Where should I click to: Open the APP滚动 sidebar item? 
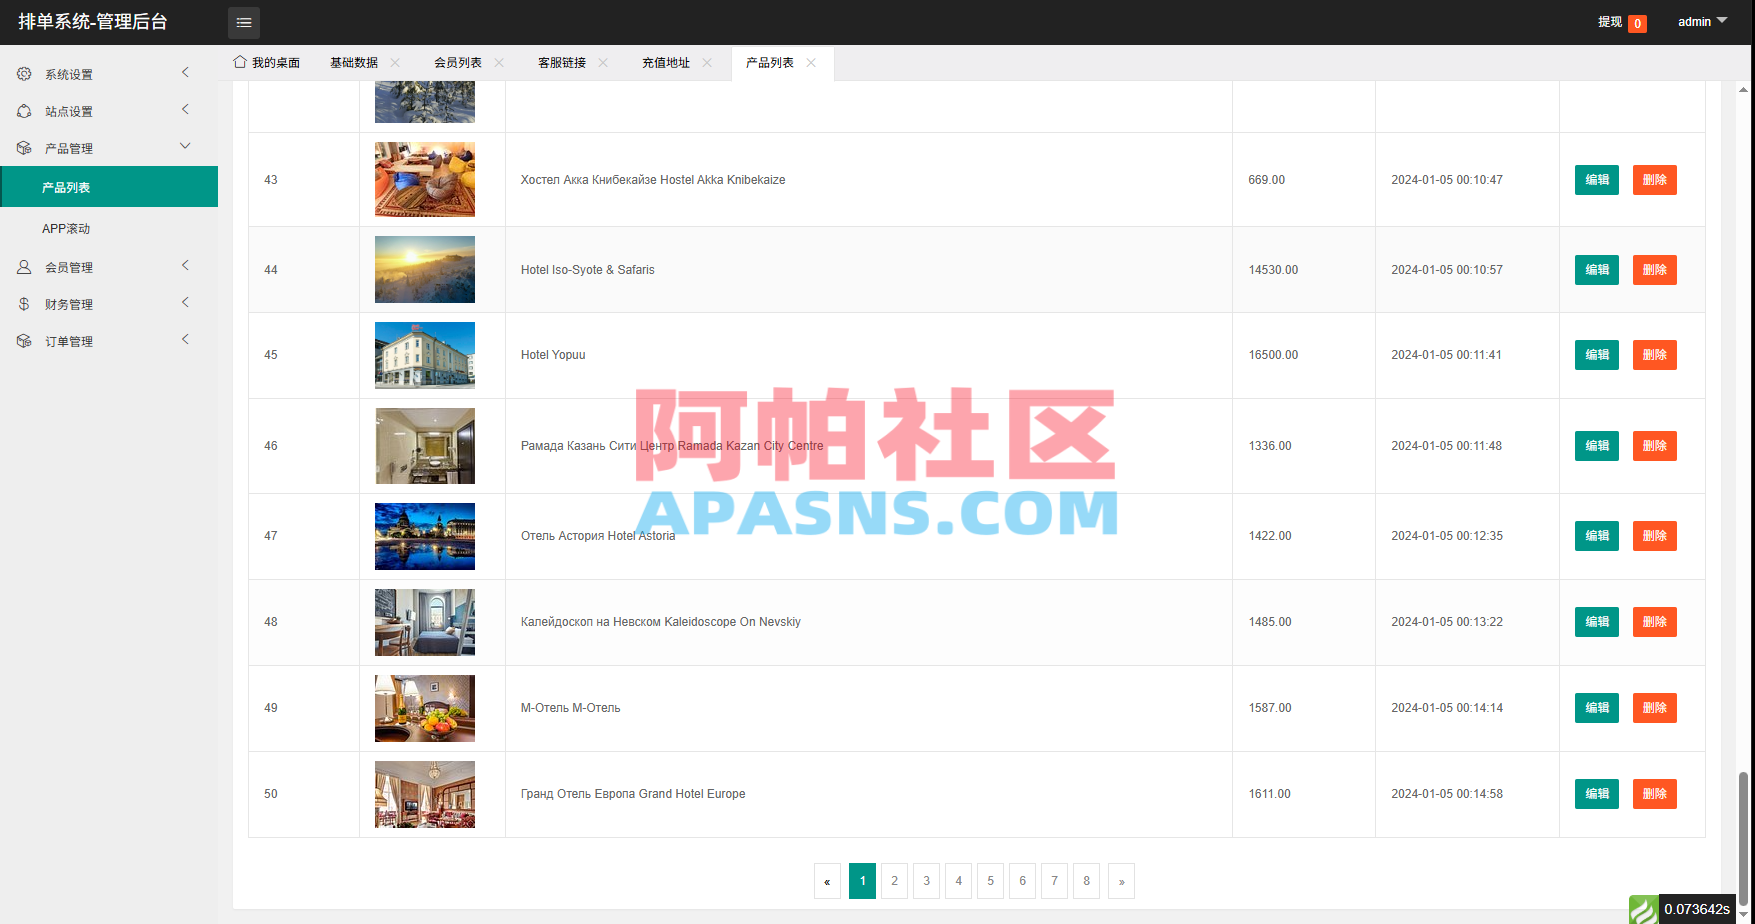109,228
